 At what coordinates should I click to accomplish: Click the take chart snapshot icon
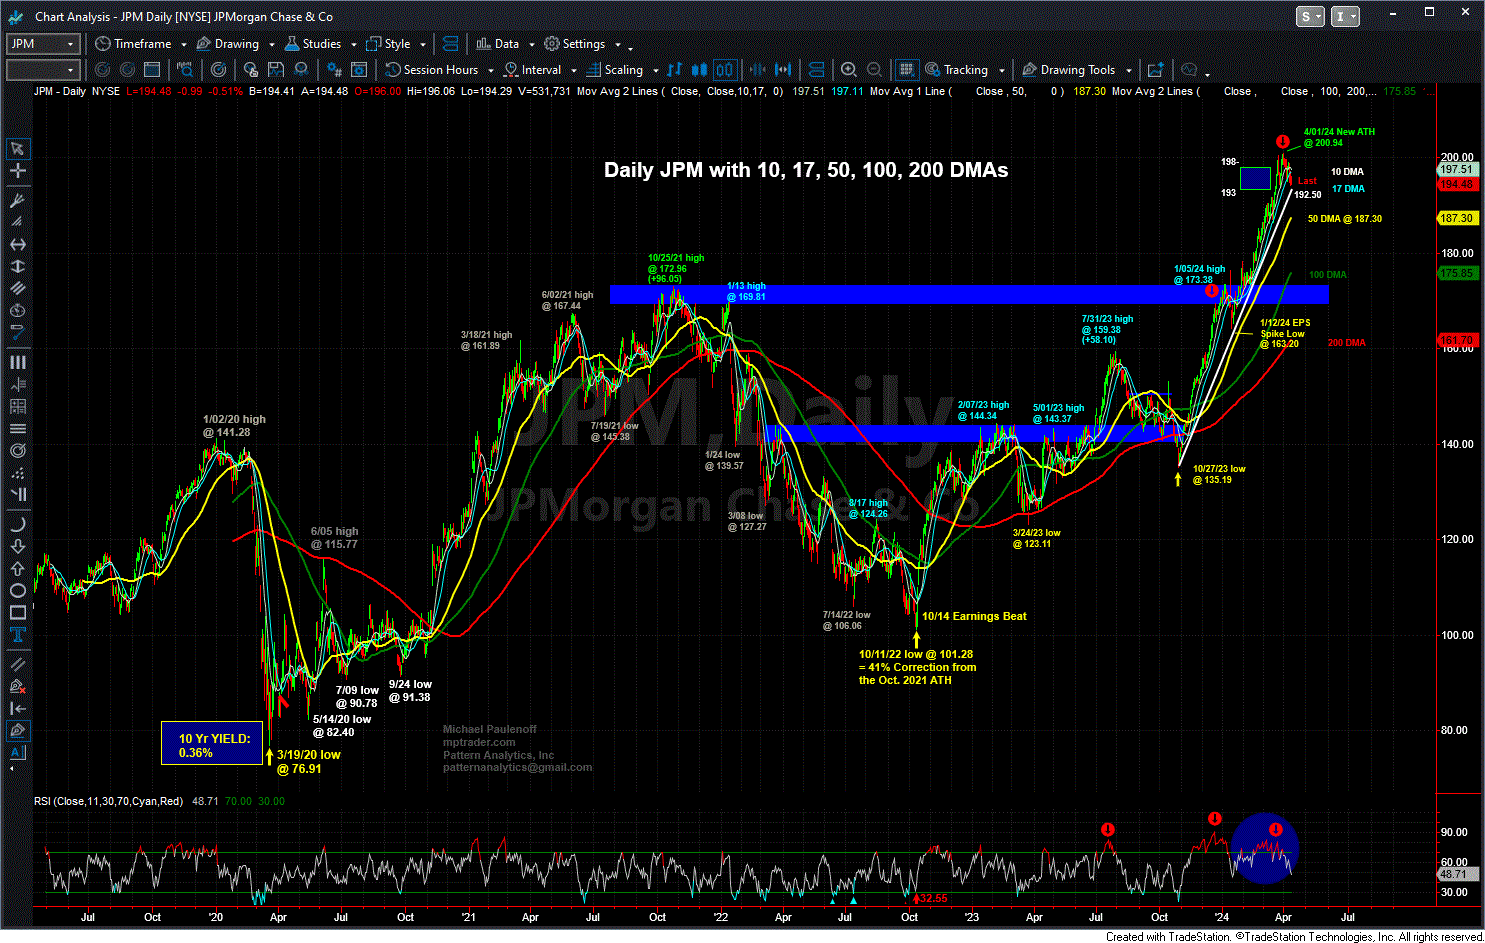[1155, 70]
